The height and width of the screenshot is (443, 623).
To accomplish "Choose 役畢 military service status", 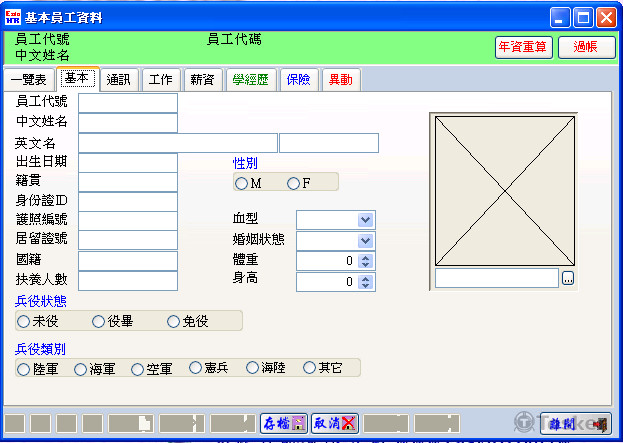I will [98, 321].
